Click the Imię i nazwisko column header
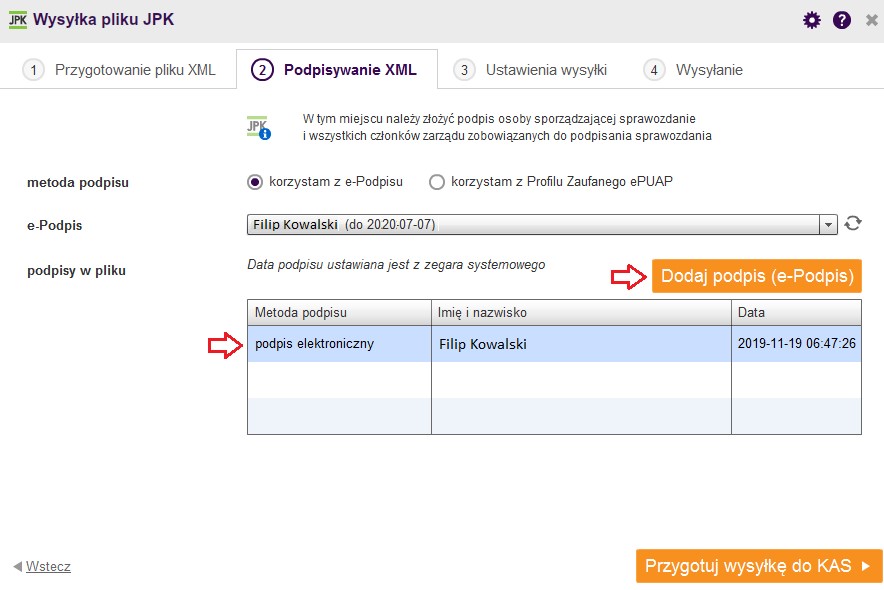The width and height of the screenshot is (884, 590). tap(581, 313)
